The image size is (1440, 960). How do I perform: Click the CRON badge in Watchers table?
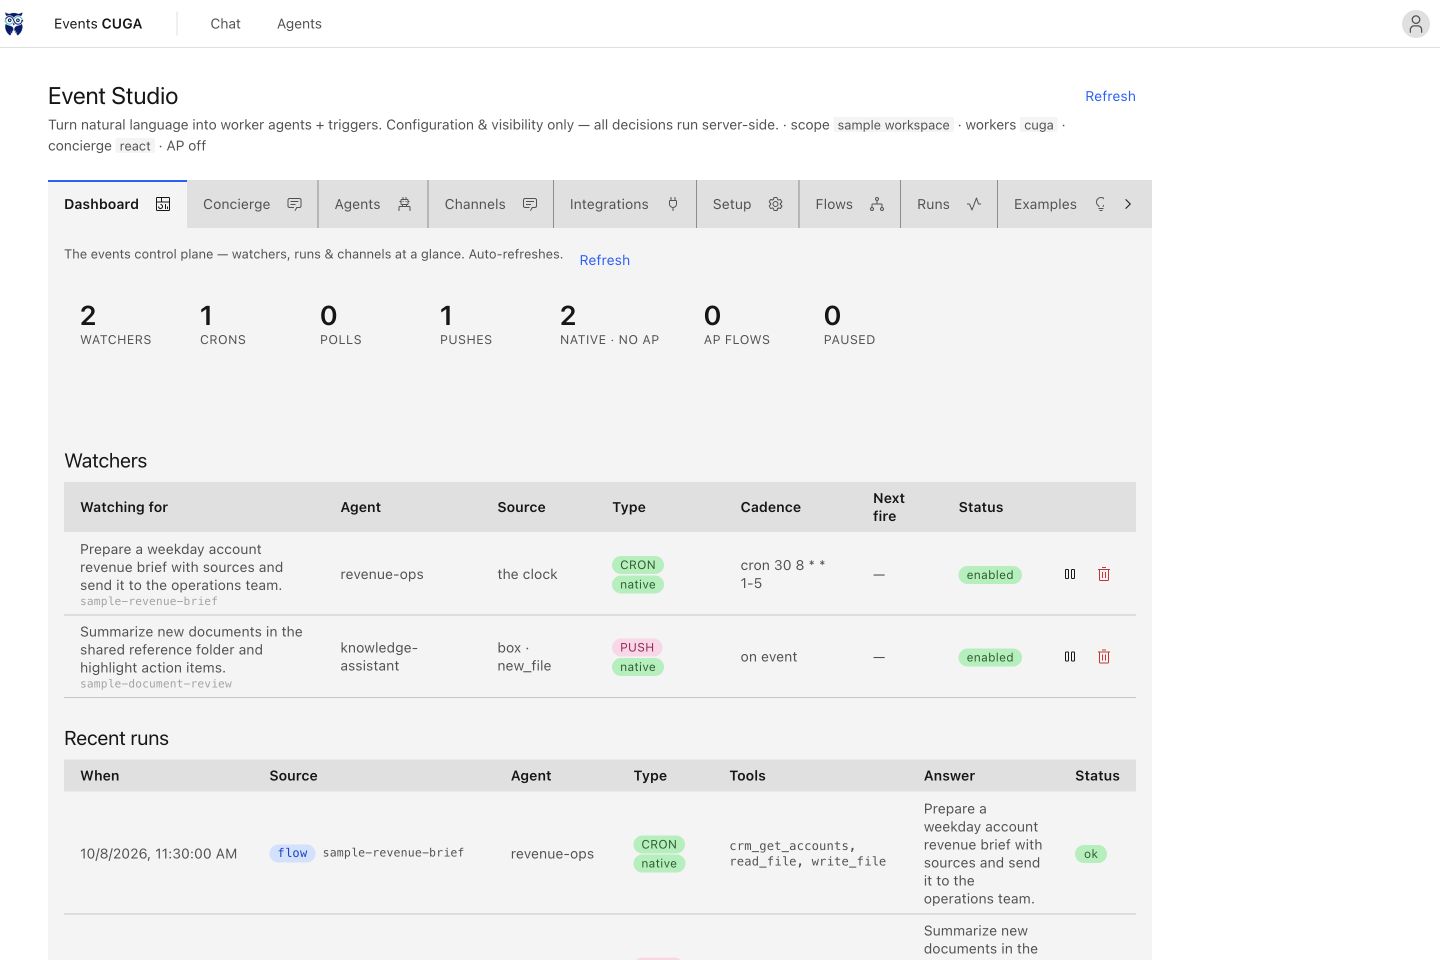point(638,565)
